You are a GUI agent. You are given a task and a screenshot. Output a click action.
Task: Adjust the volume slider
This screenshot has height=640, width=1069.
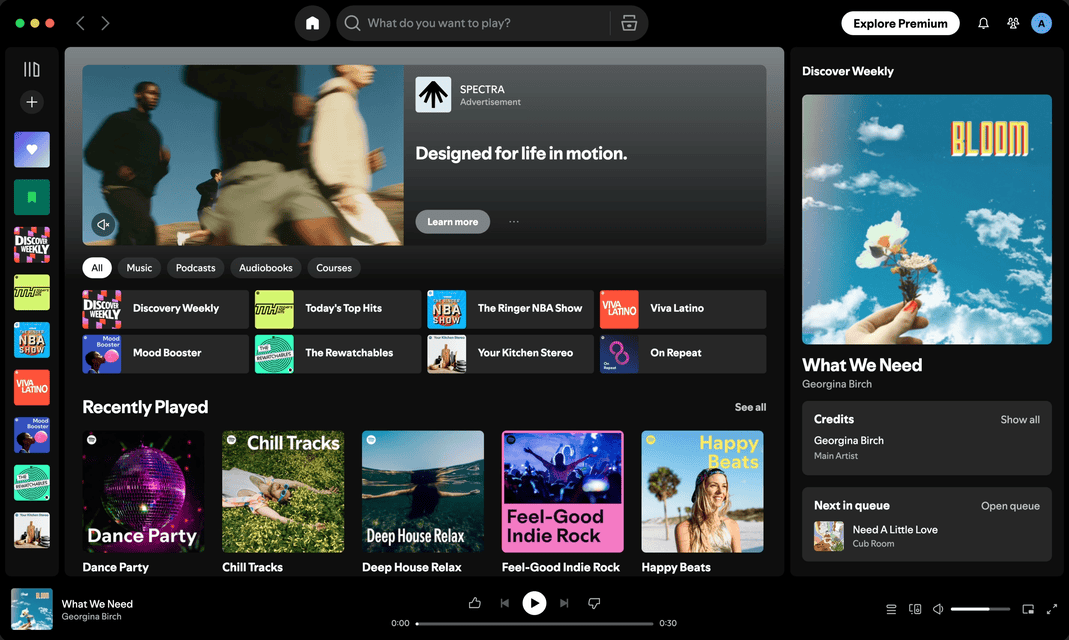(980, 609)
